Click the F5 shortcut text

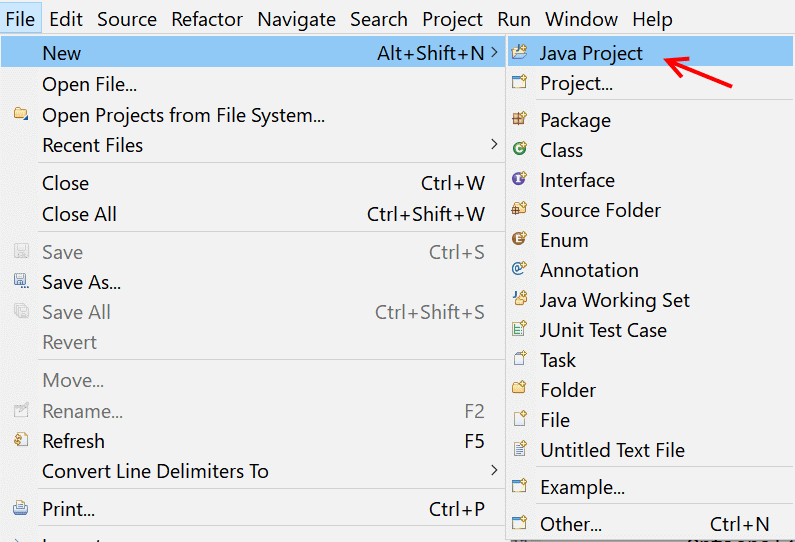click(x=475, y=441)
